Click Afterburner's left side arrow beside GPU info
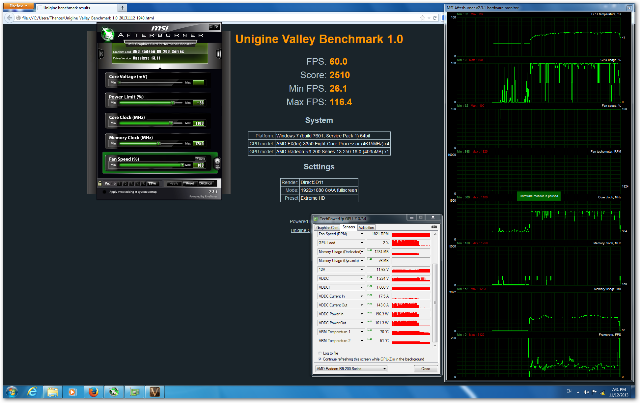 pyautogui.click(x=102, y=54)
